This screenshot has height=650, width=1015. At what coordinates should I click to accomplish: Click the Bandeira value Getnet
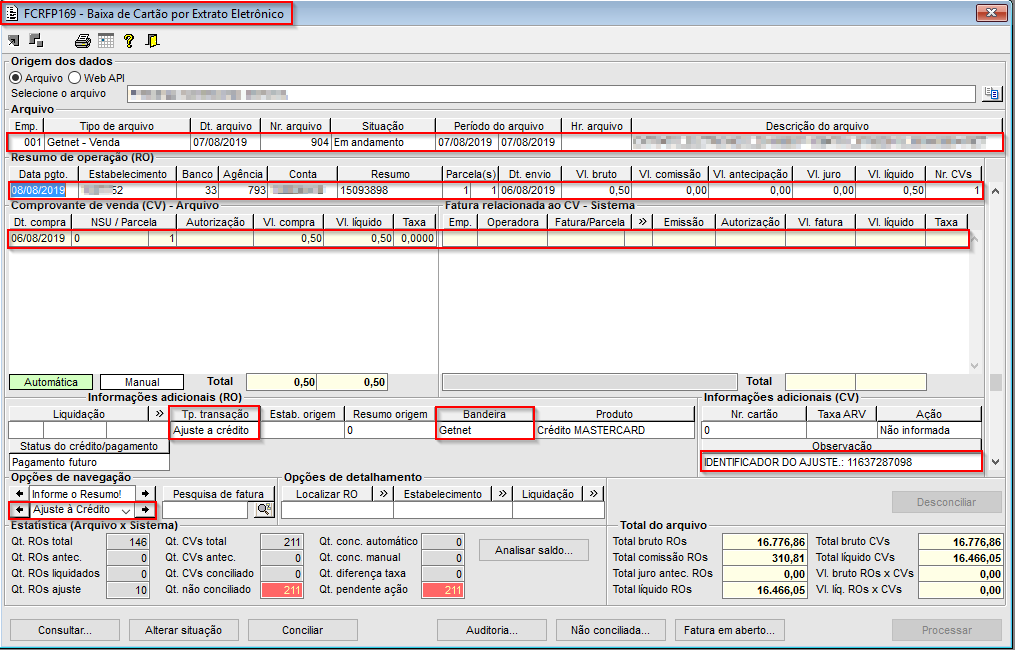pyautogui.click(x=485, y=430)
